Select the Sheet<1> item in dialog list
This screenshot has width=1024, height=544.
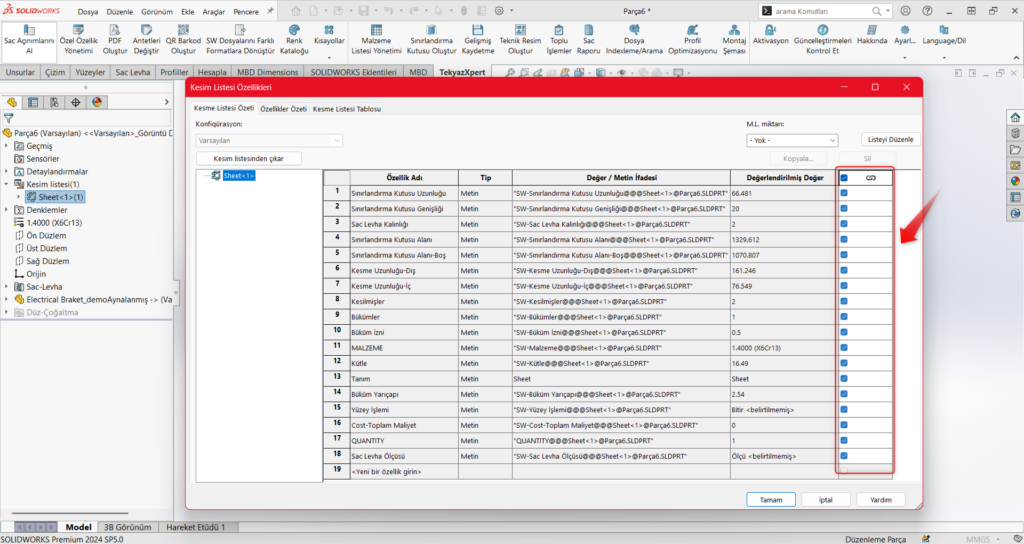tap(239, 176)
